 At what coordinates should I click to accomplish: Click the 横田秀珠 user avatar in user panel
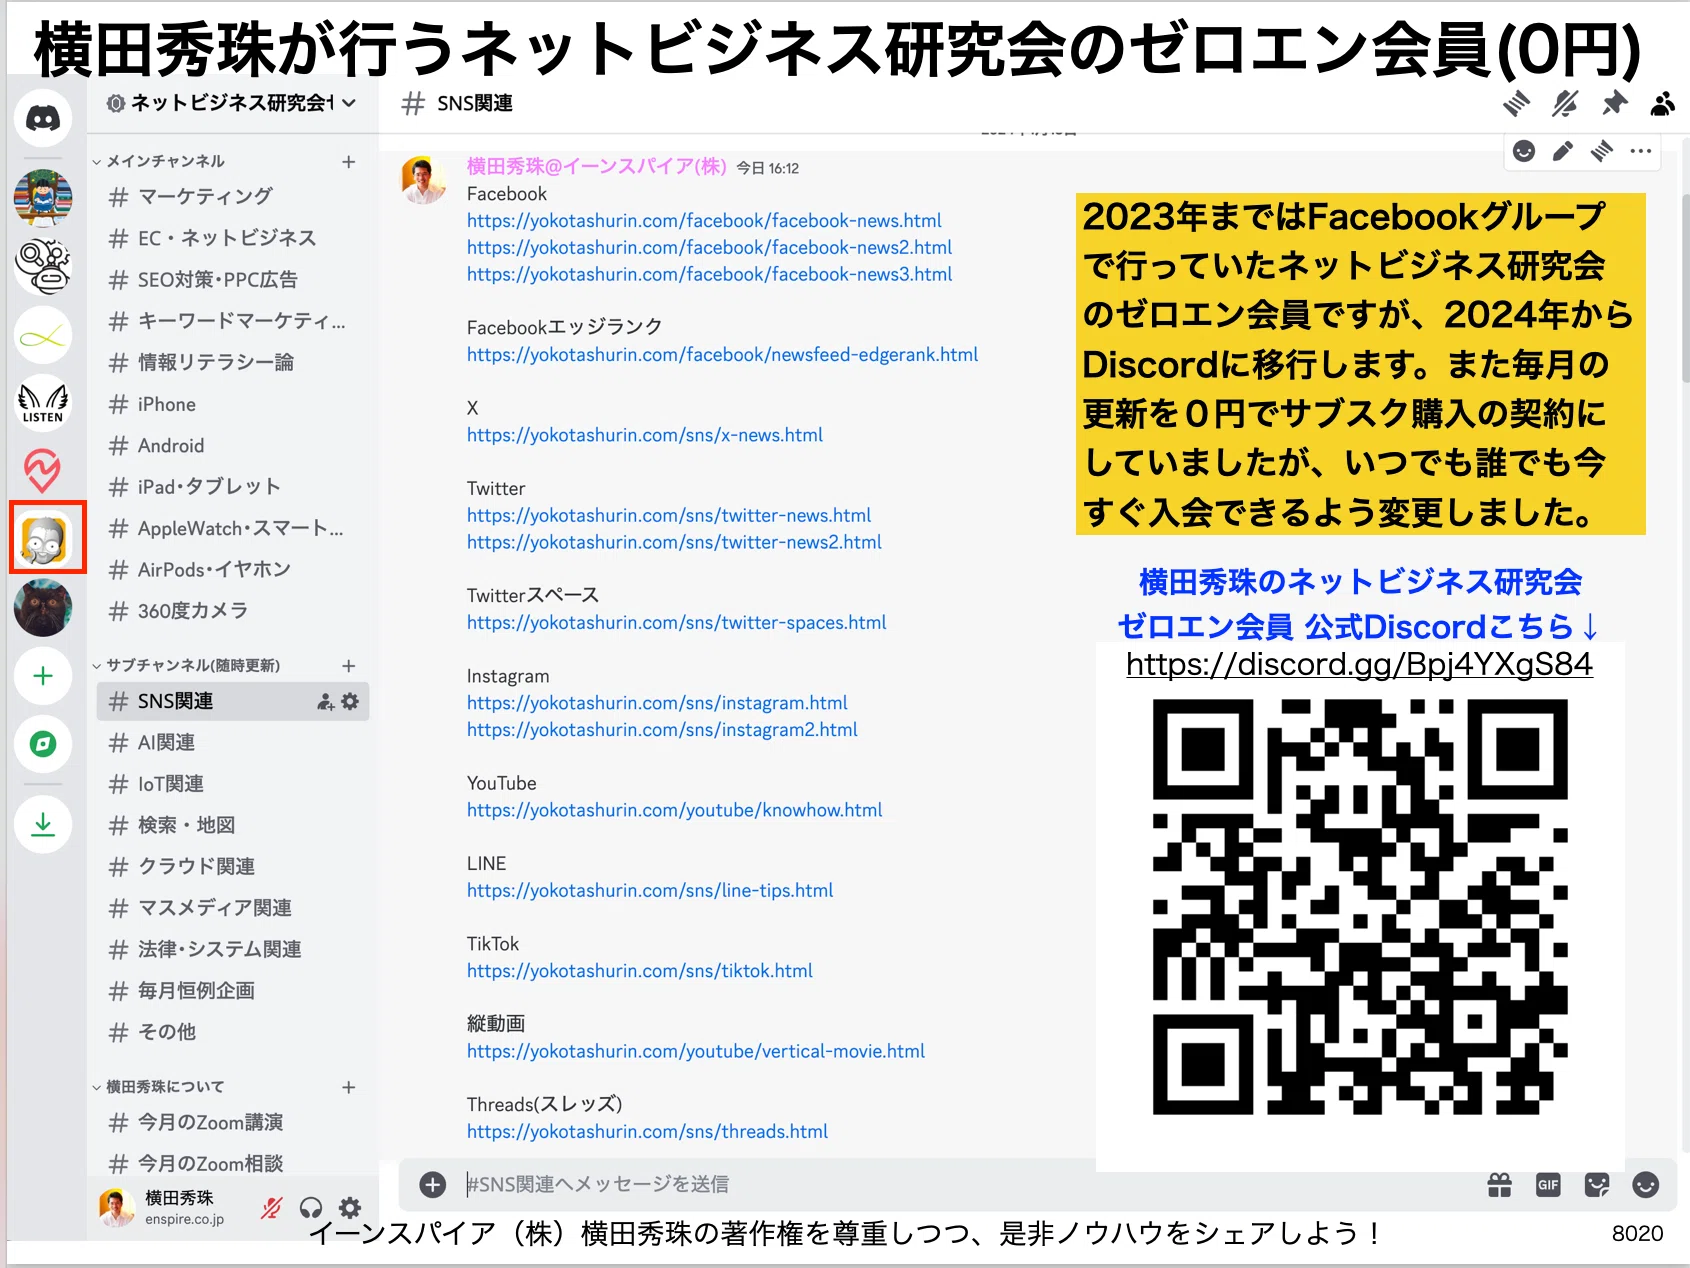click(x=117, y=1207)
